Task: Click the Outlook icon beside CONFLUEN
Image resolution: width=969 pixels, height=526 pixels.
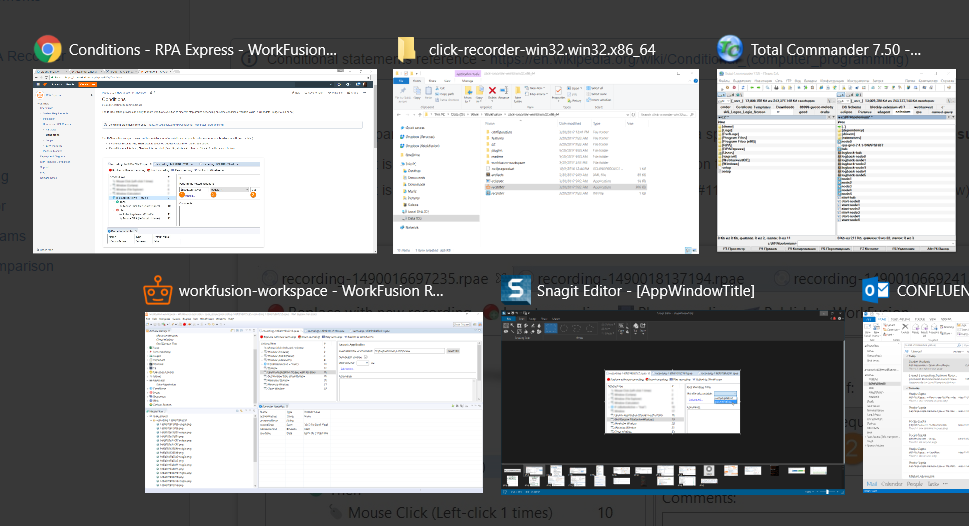Action: point(876,291)
